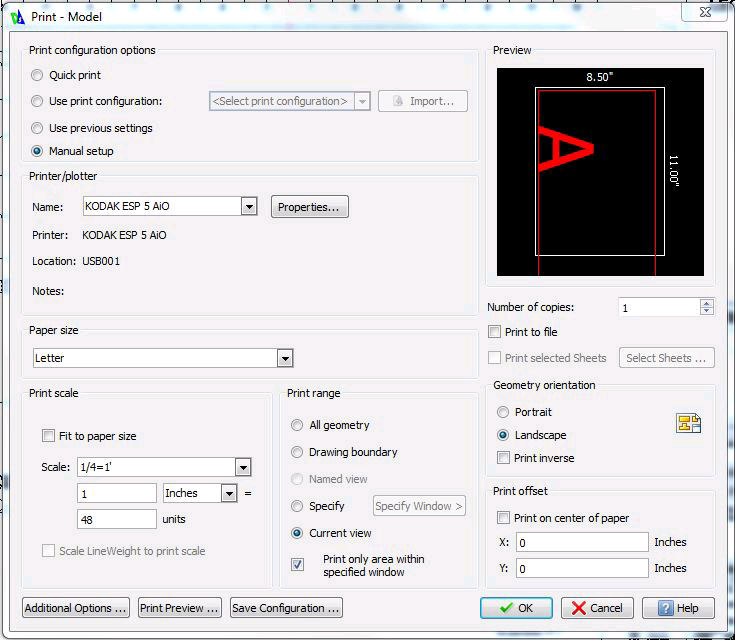Viewport: 735px width, 640px height.
Task: Click the printer Properties button
Action: click(x=309, y=207)
